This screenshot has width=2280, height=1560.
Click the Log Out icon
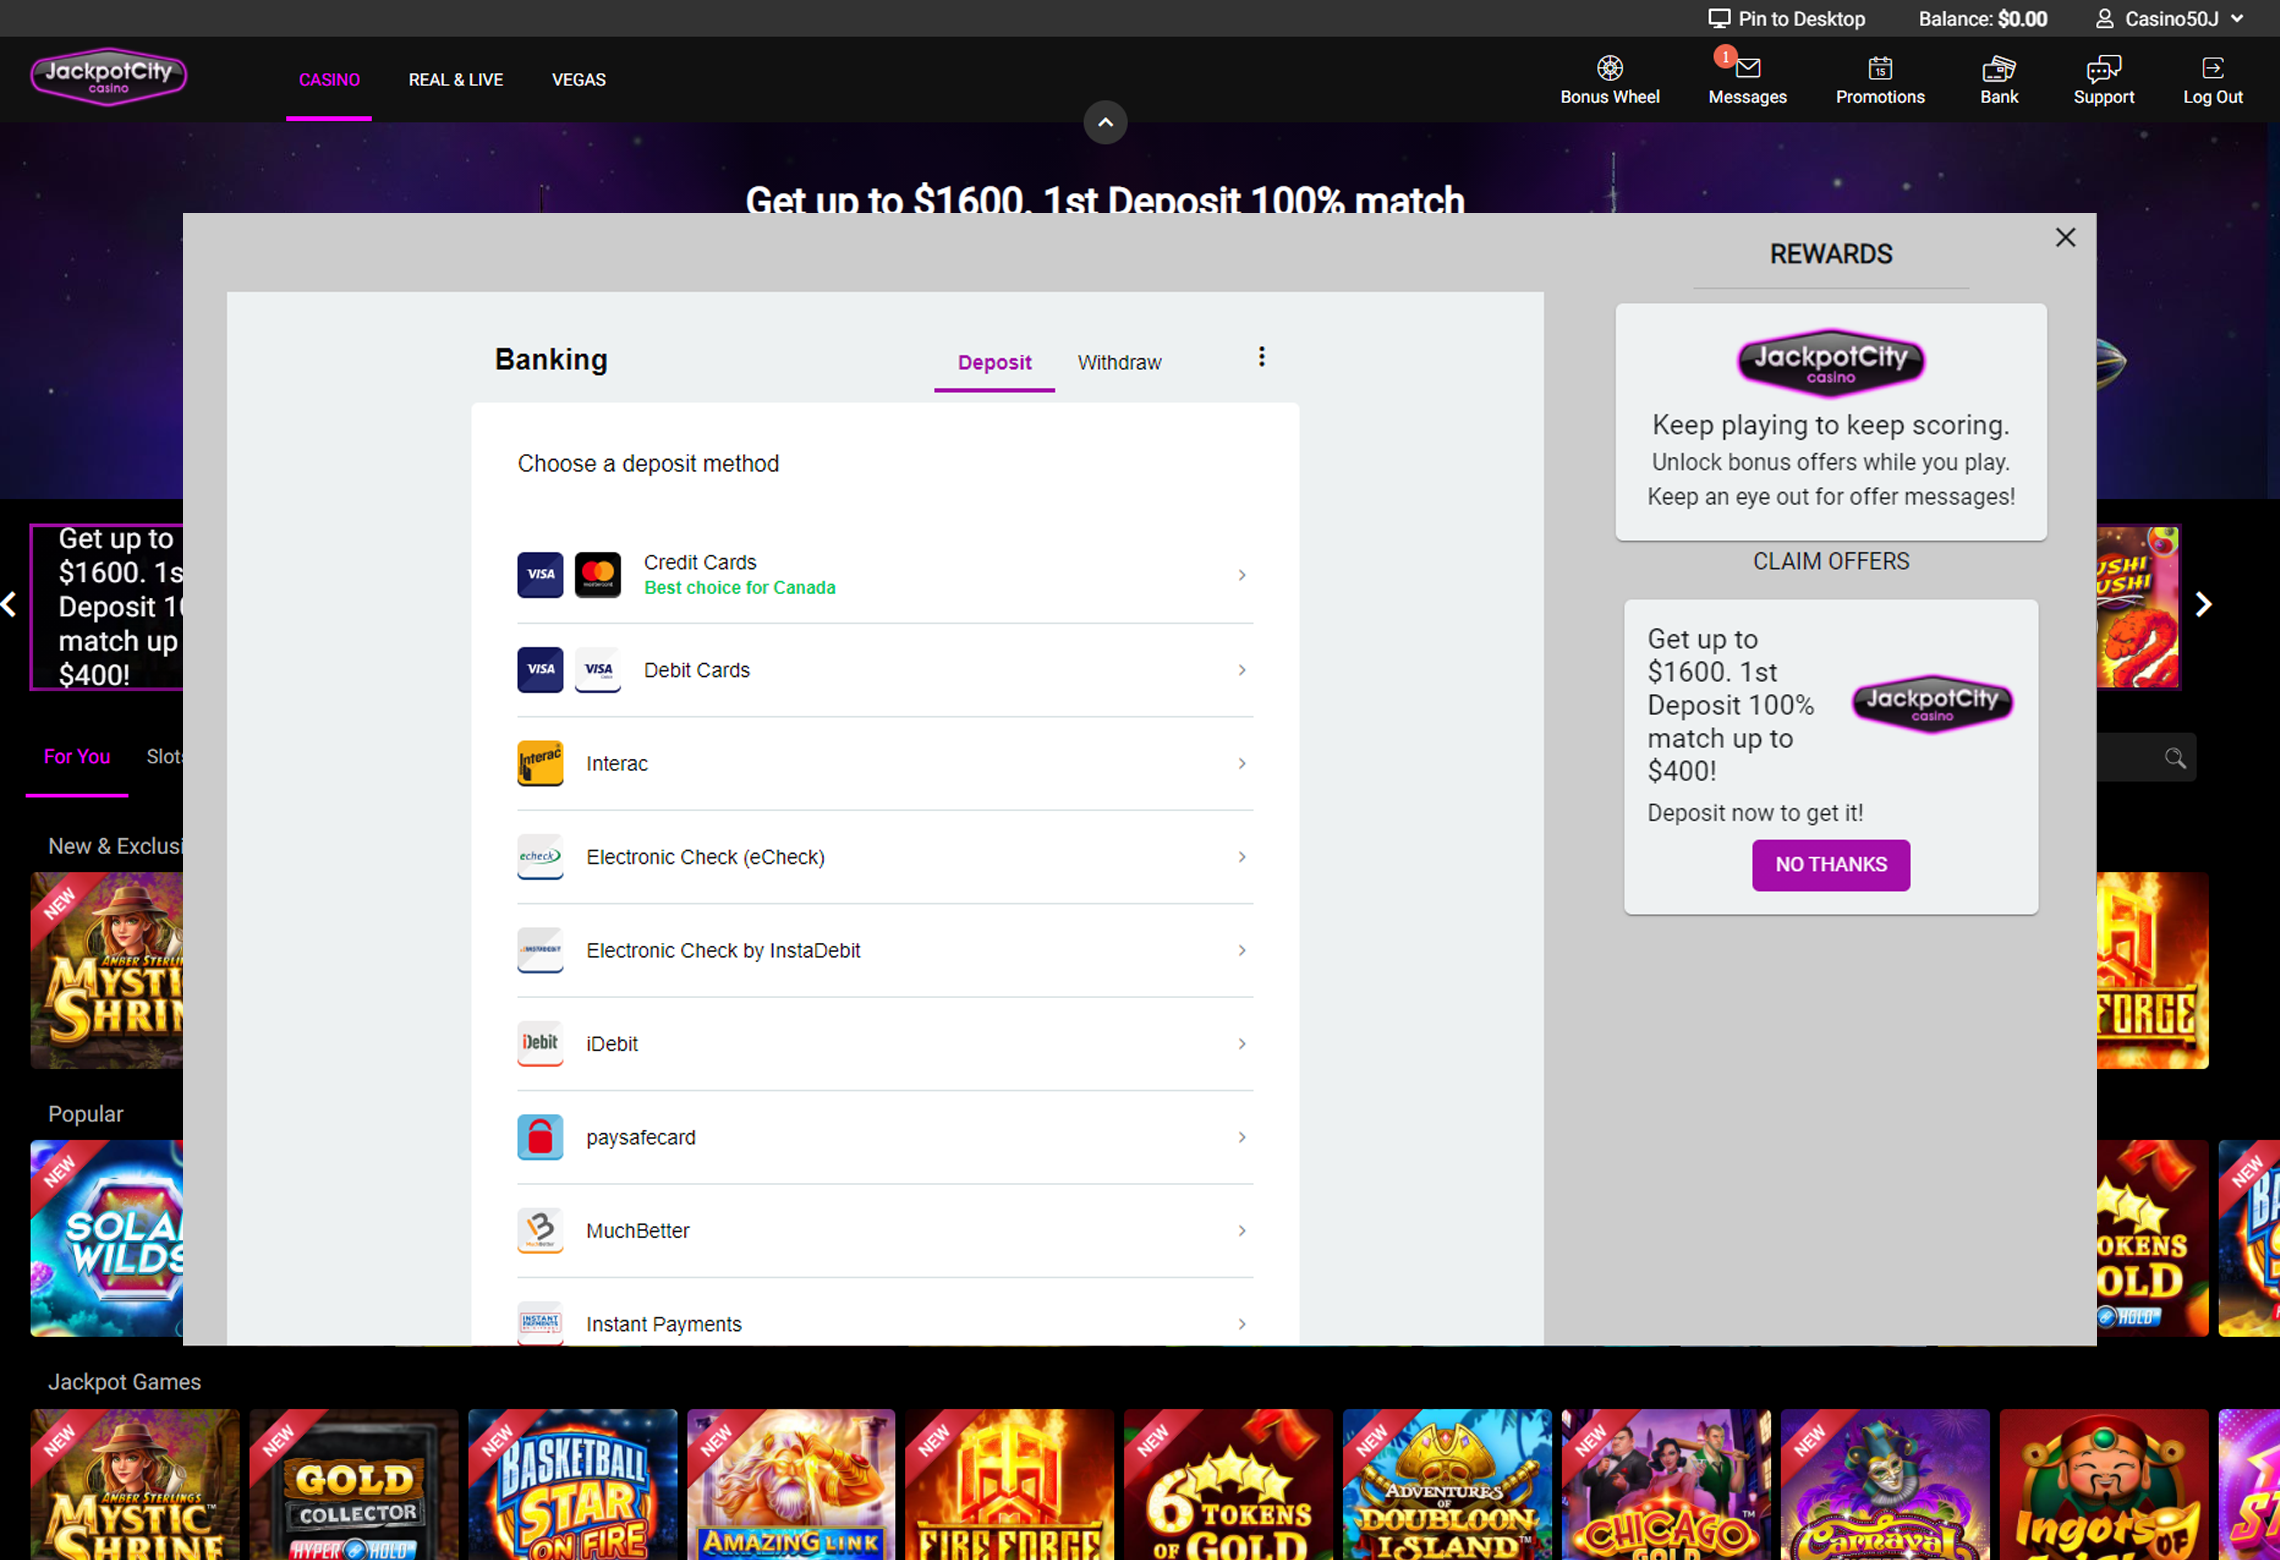point(2212,68)
